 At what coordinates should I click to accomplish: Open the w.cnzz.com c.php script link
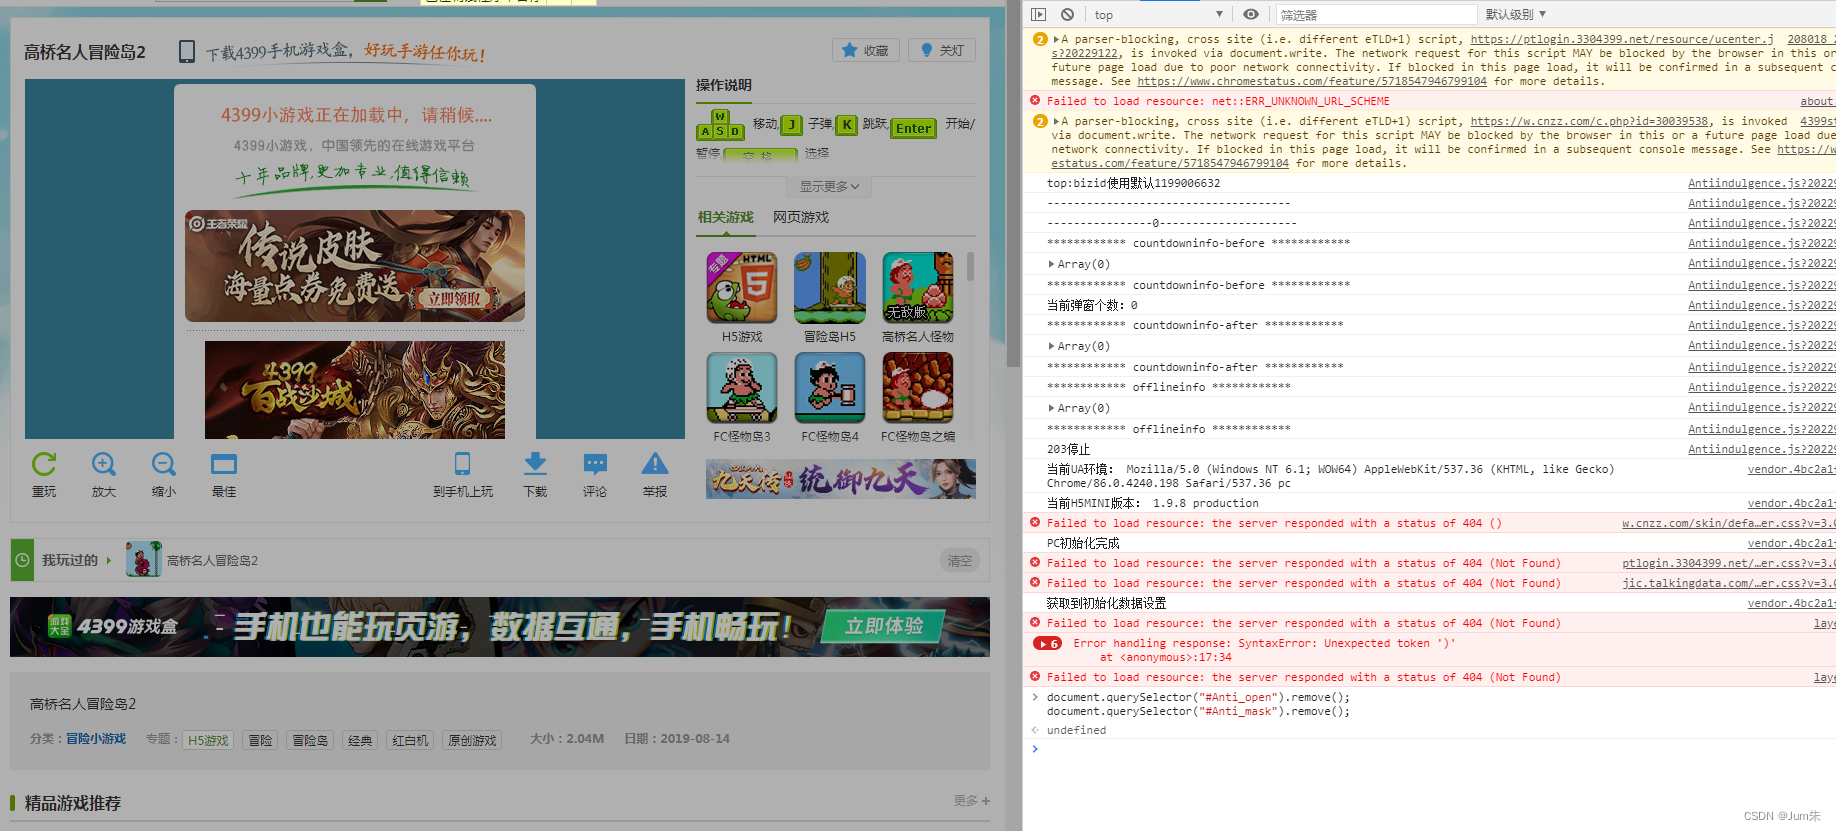click(1589, 121)
